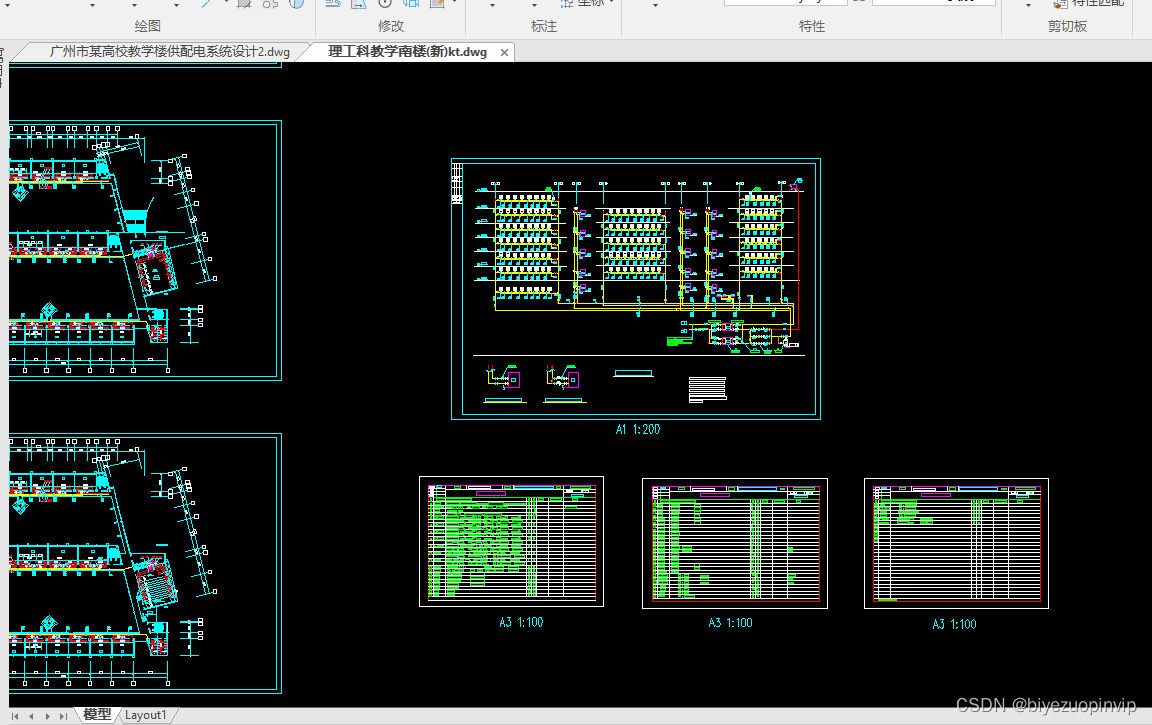
Task: Select the A1 1:200 system diagram sheet
Action: (636, 289)
